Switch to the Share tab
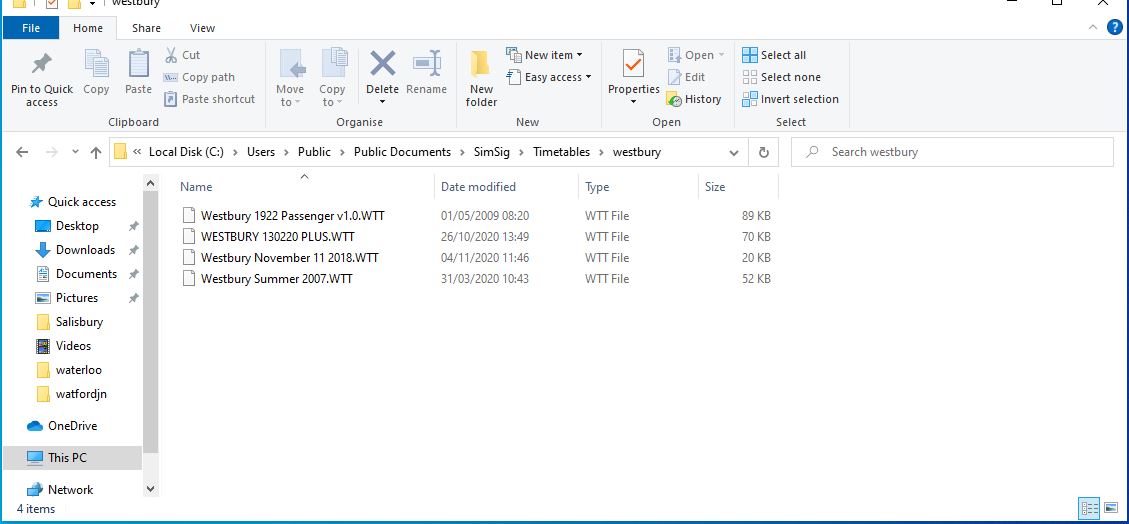This screenshot has height=524, width=1129. point(146,28)
